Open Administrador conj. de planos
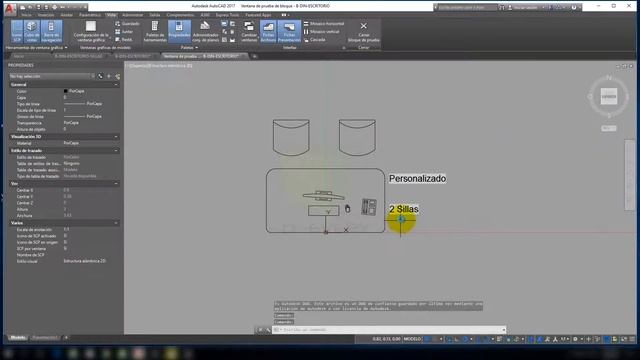 (x=205, y=31)
